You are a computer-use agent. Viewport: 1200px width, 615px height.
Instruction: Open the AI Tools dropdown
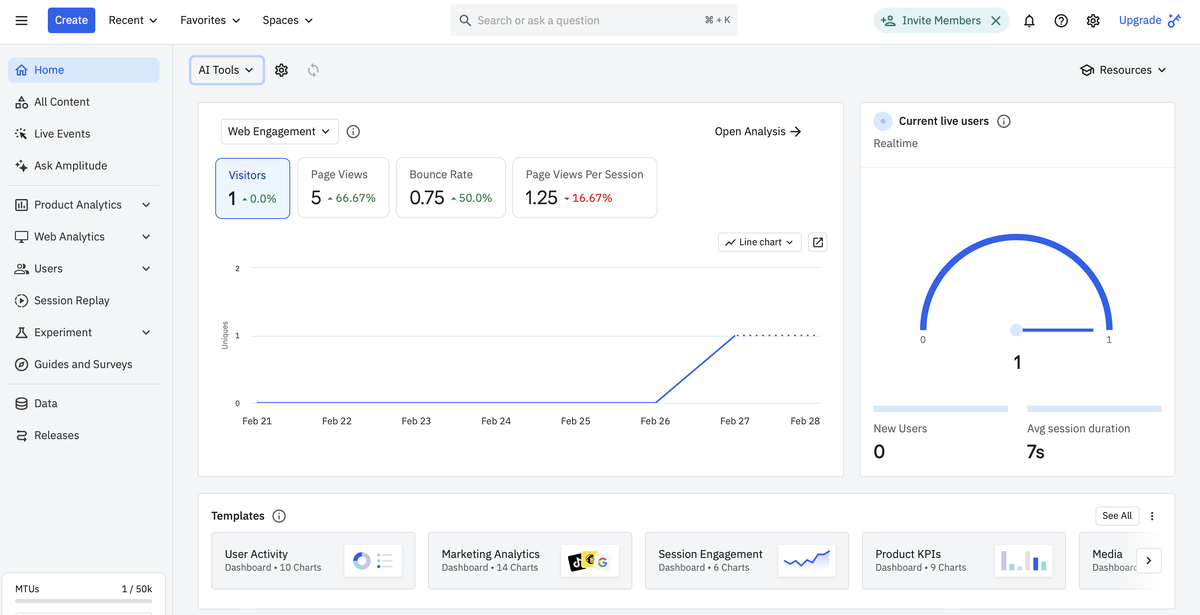tap(227, 70)
